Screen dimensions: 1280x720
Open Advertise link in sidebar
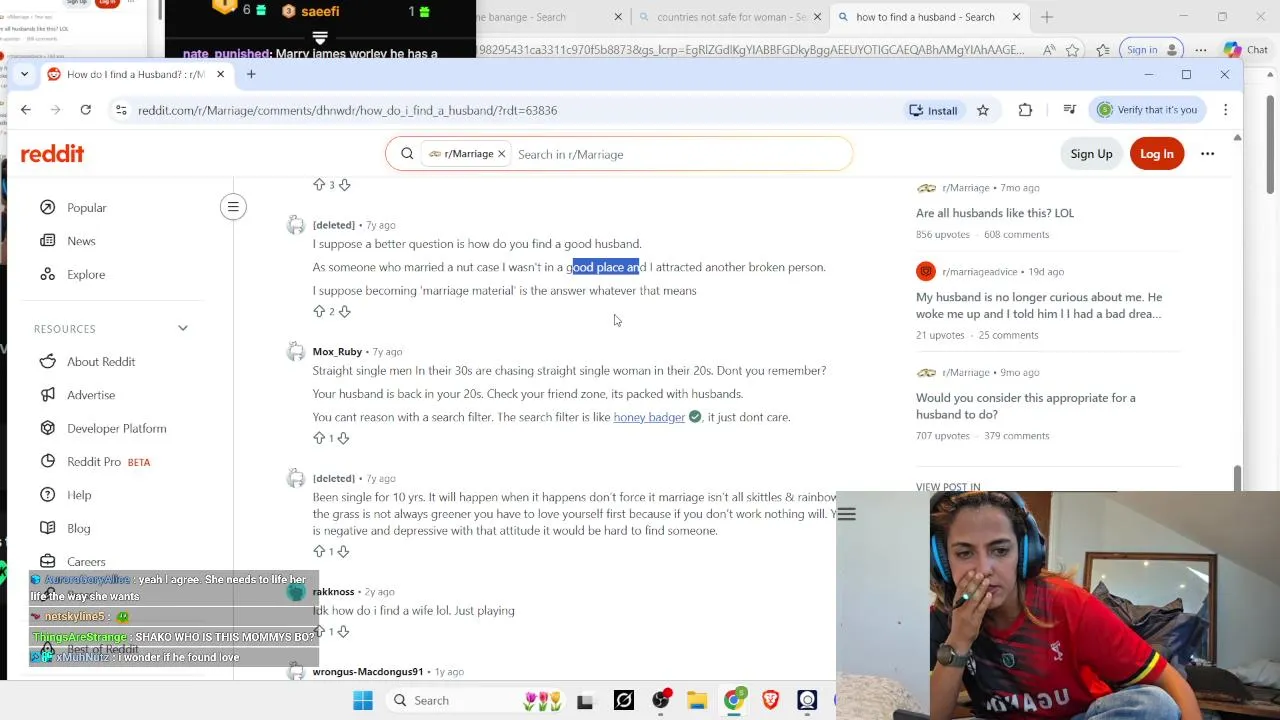point(90,395)
